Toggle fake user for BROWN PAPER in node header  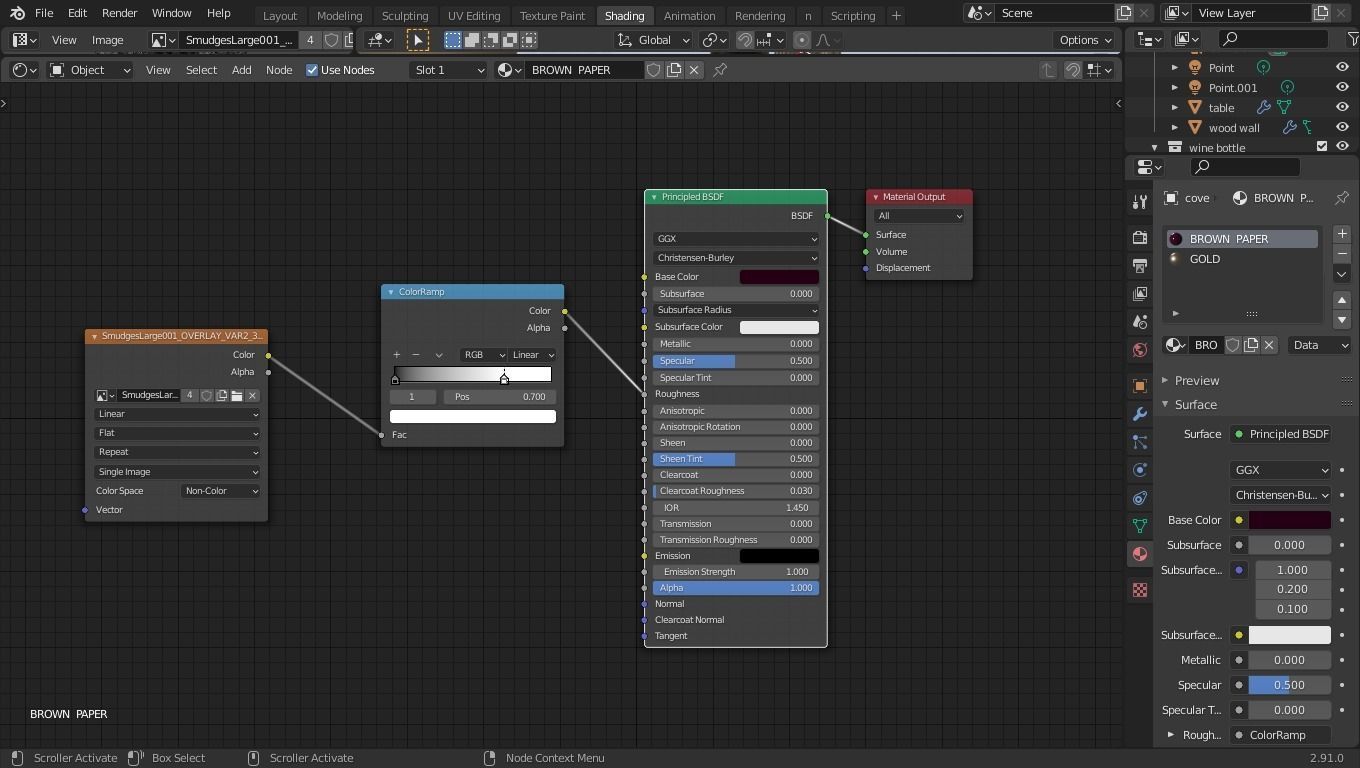pos(654,70)
